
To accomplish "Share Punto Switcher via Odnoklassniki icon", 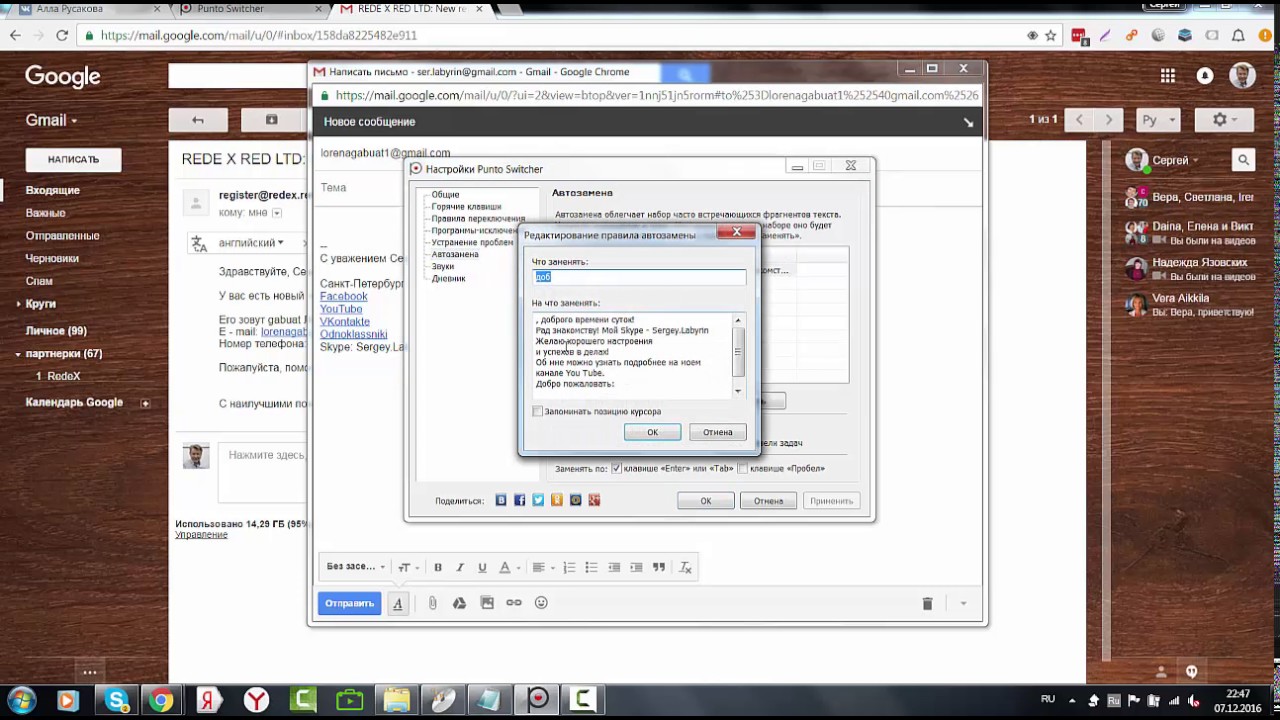I will click(x=557, y=500).
